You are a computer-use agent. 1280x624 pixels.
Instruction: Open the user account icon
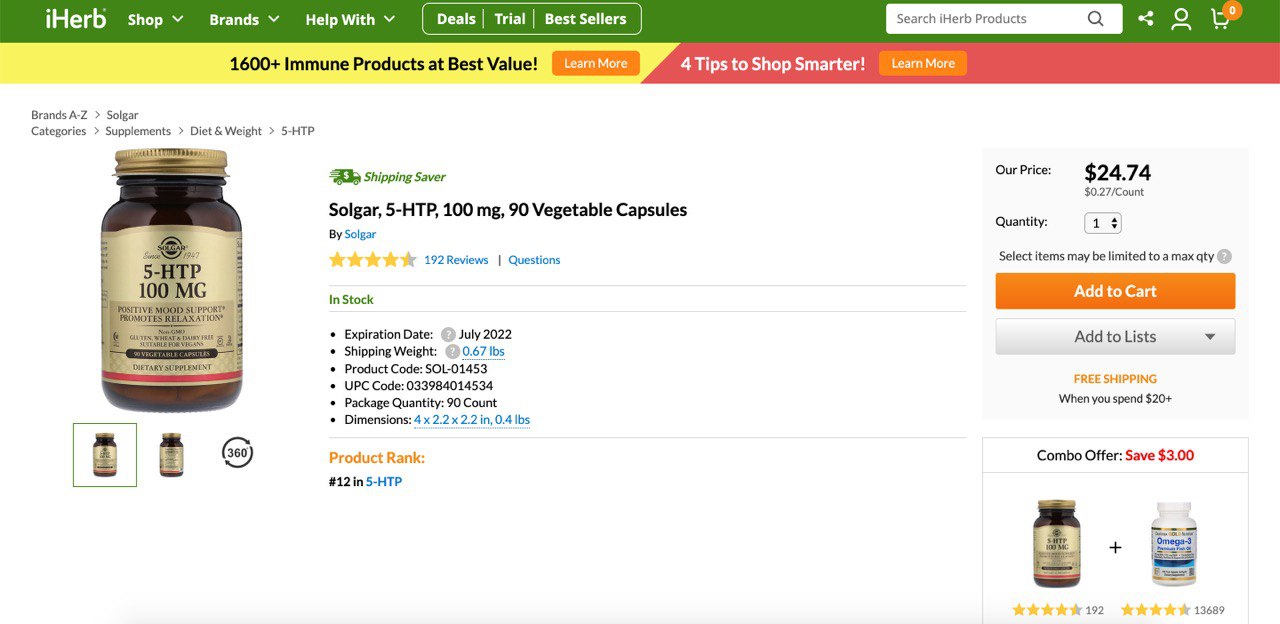click(1181, 19)
